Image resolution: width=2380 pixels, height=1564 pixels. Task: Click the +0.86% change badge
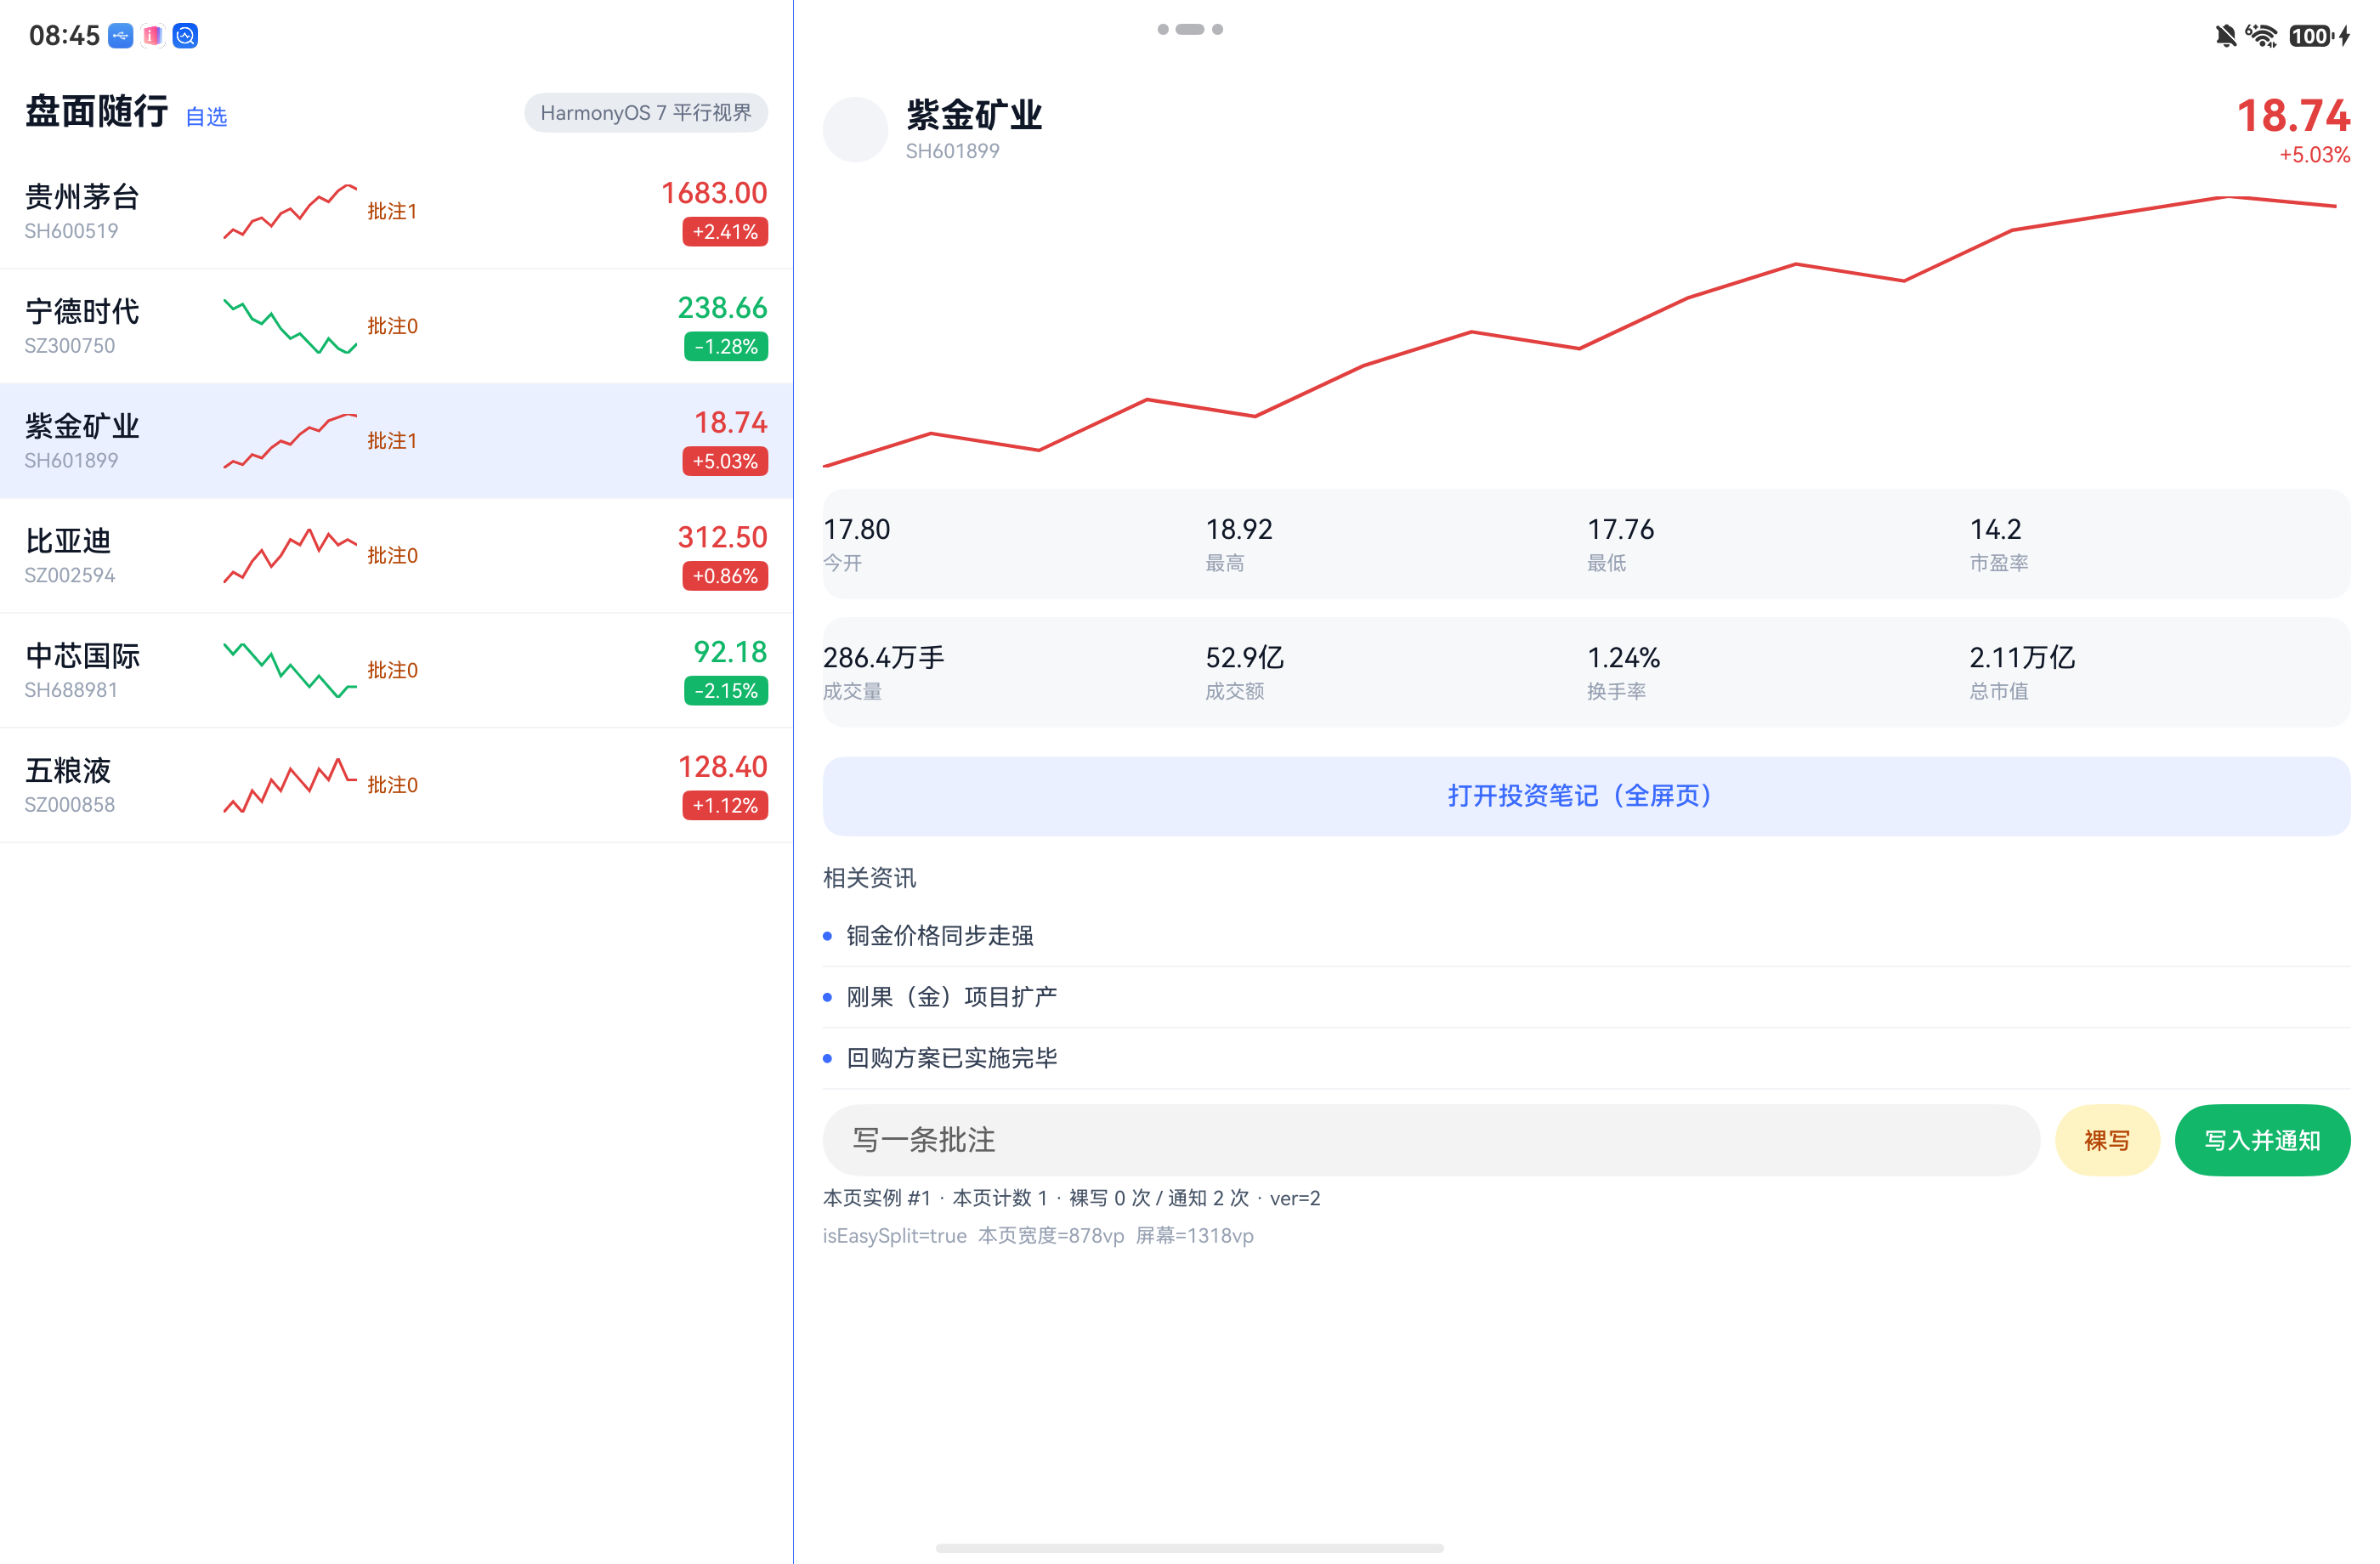click(x=725, y=576)
